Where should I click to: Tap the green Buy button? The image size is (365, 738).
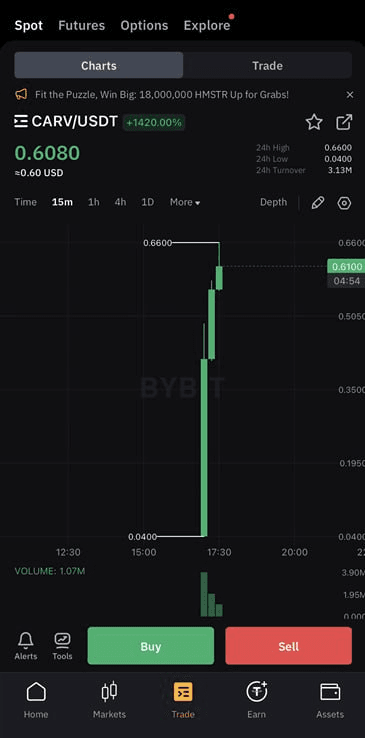tap(151, 646)
